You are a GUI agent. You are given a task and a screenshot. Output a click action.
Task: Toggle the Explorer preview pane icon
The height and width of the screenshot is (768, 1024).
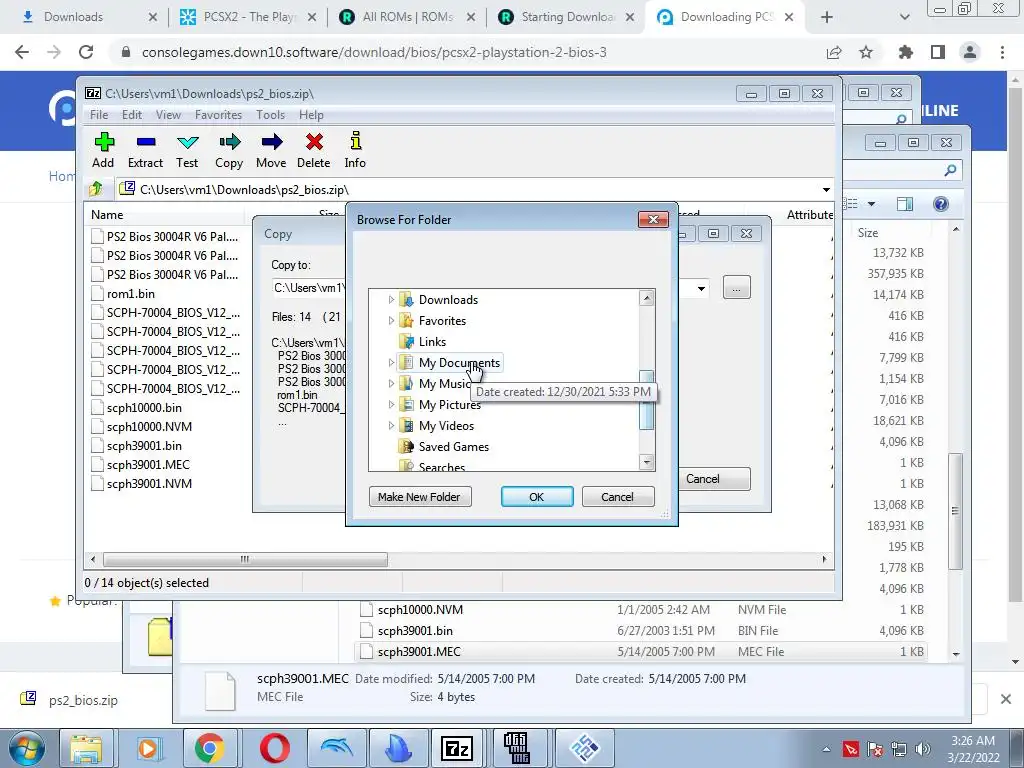[905, 204]
